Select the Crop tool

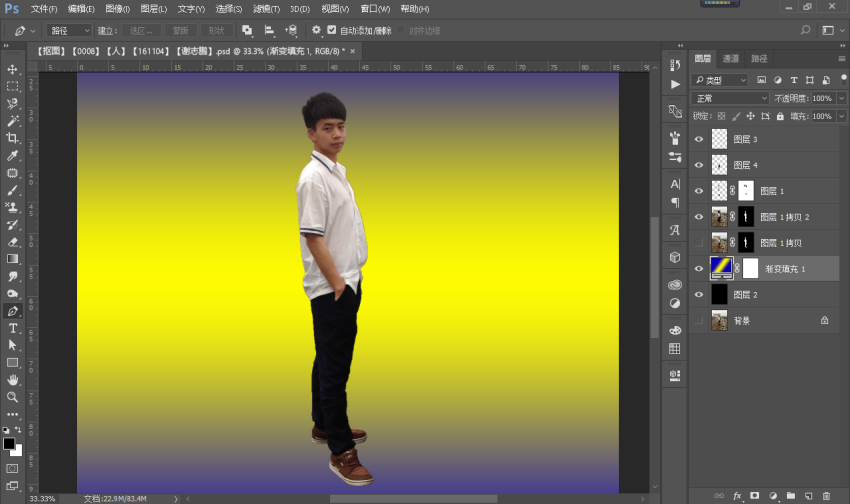pyautogui.click(x=13, y=138)
